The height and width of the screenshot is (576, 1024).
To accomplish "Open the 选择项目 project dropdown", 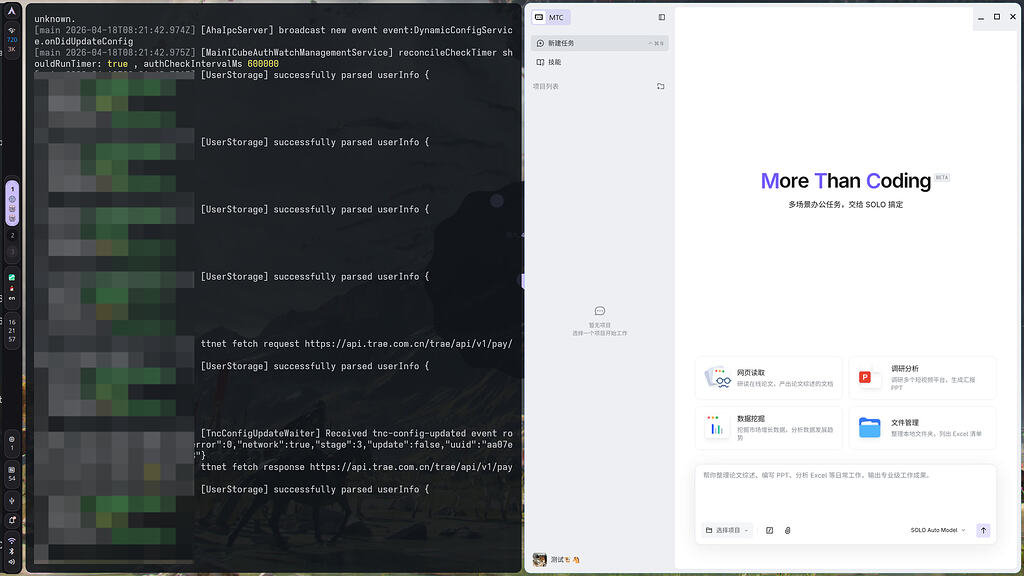I will [x=727, y=530].
